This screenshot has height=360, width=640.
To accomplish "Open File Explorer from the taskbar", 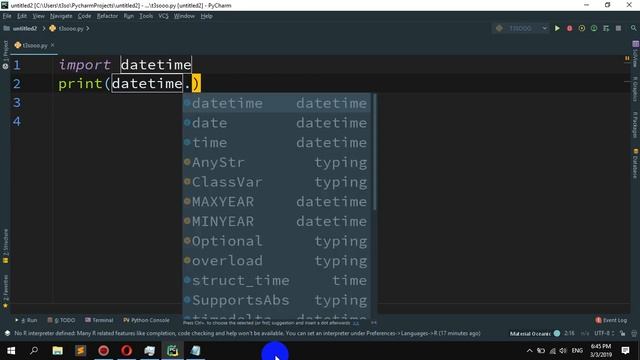I will [x=58, y=351].
